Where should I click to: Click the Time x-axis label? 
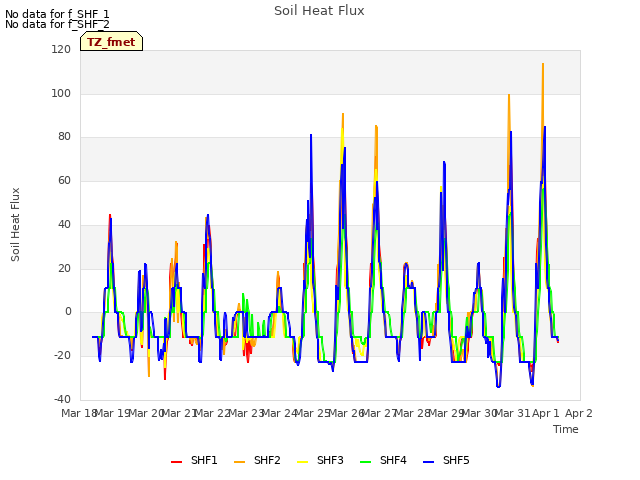566,429
